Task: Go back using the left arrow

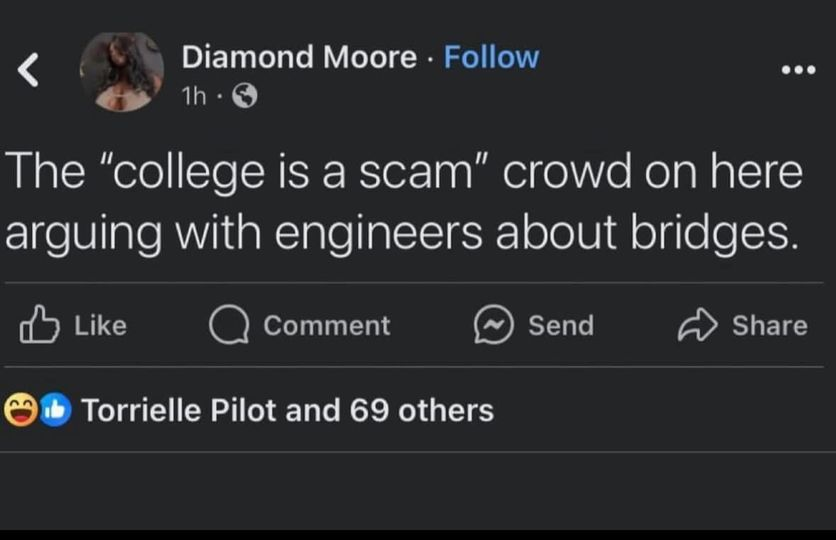Action: coord(29,70)
